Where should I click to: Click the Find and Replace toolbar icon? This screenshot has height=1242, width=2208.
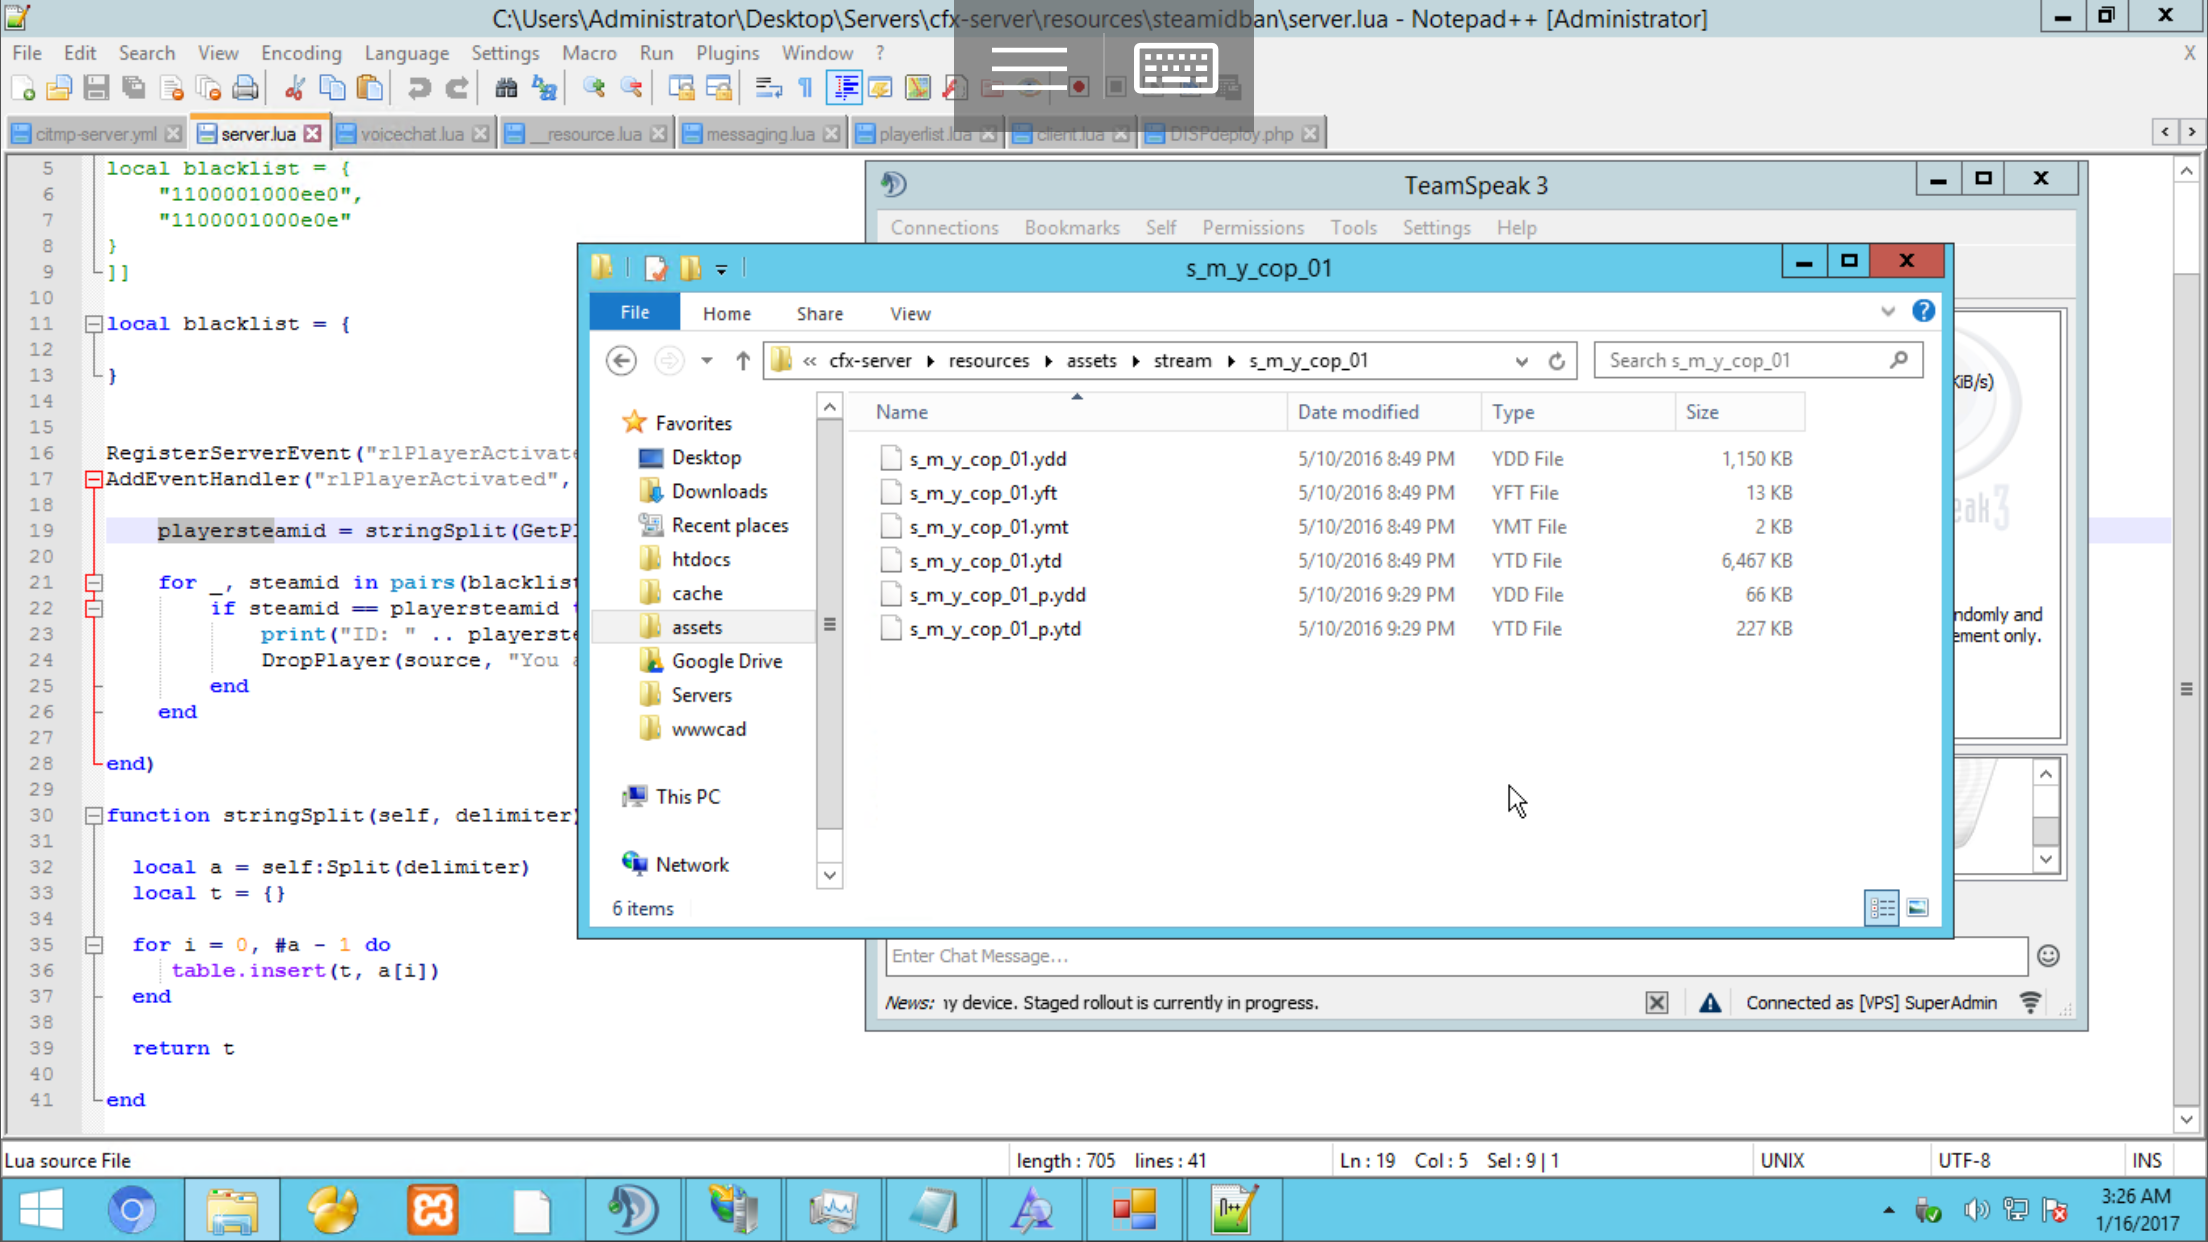[x=544, y=88]
